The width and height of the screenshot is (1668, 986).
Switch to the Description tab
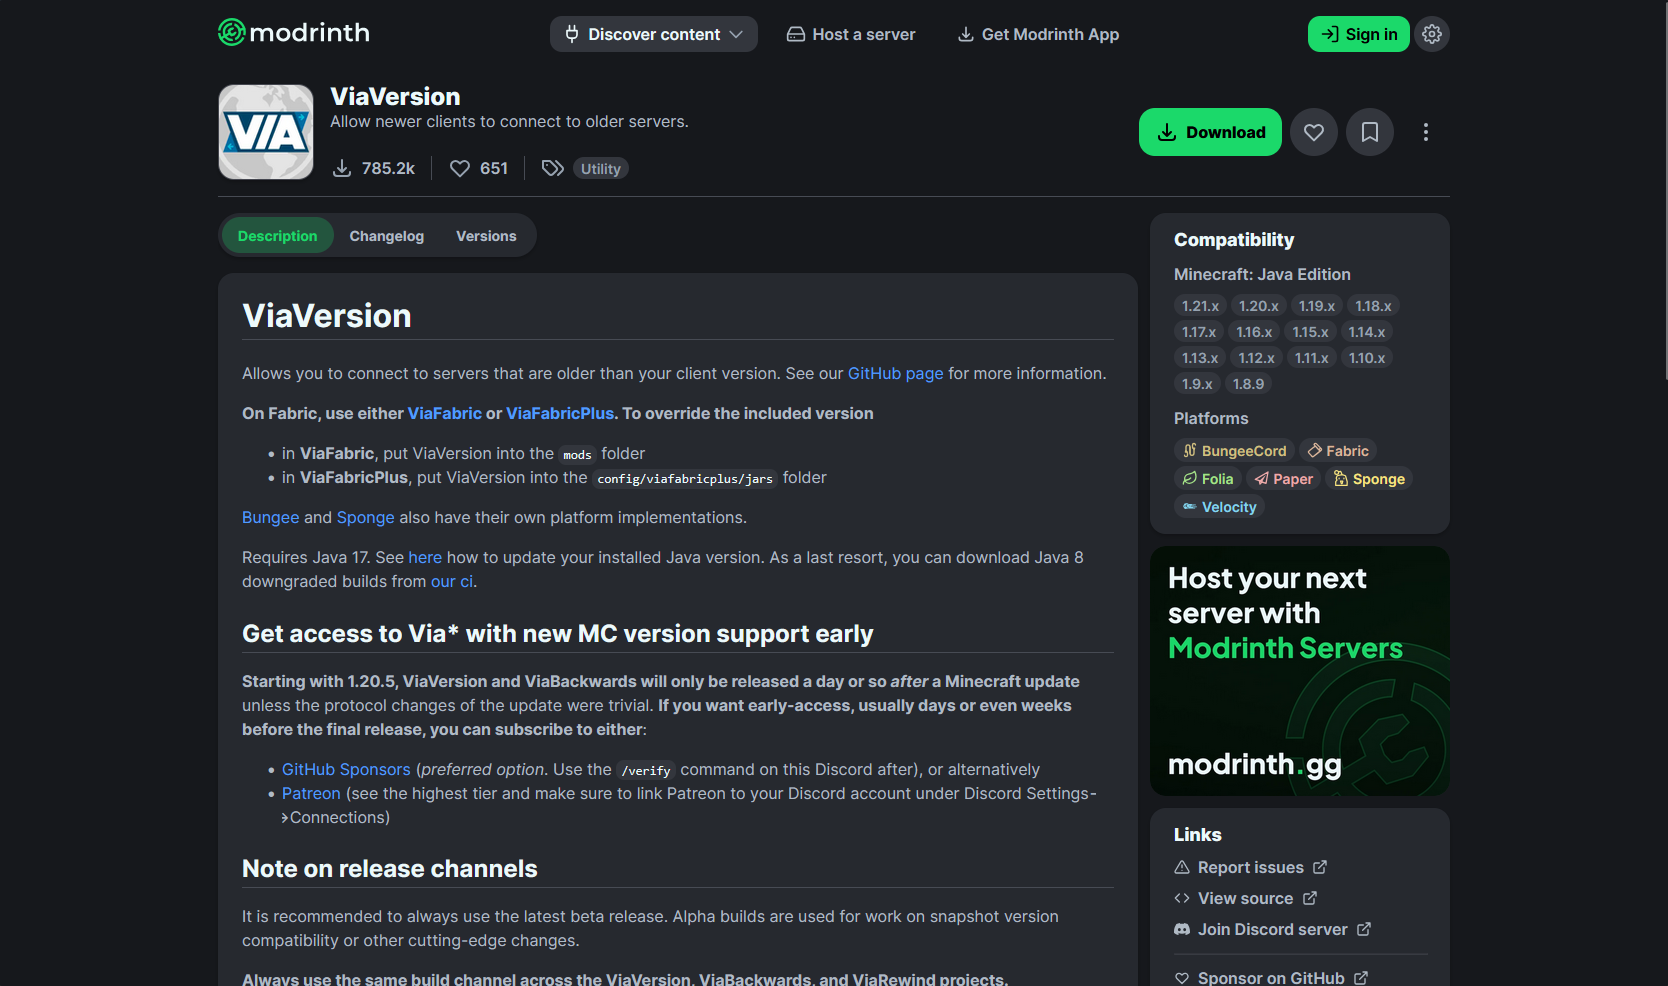277,236
